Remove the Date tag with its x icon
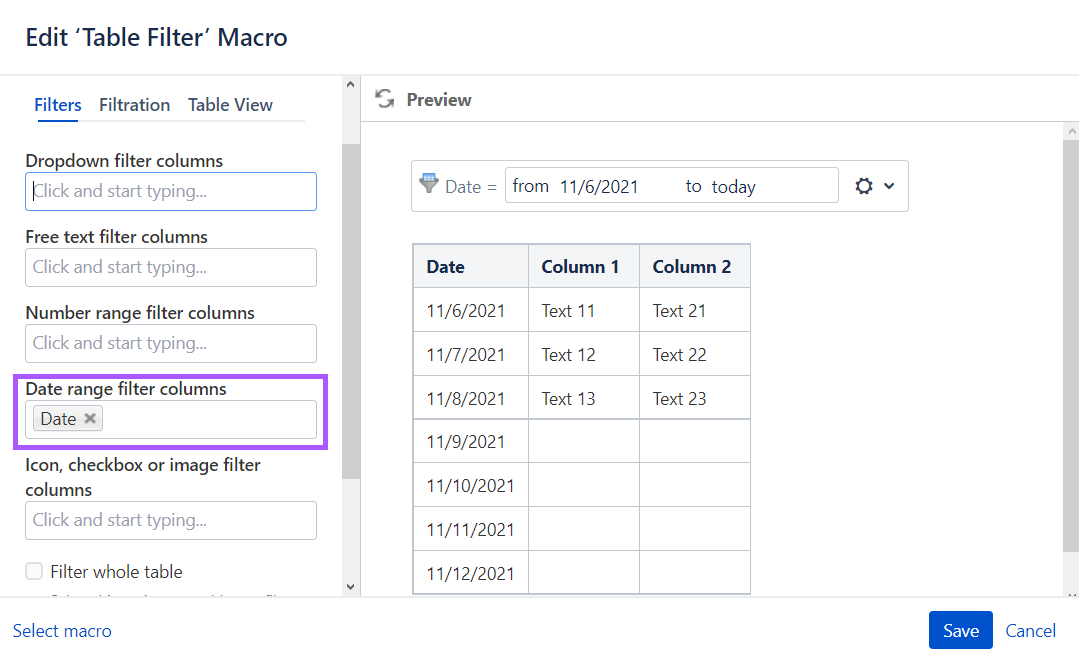This screenshot has width=1079, height=659. (x=89, y=418)
